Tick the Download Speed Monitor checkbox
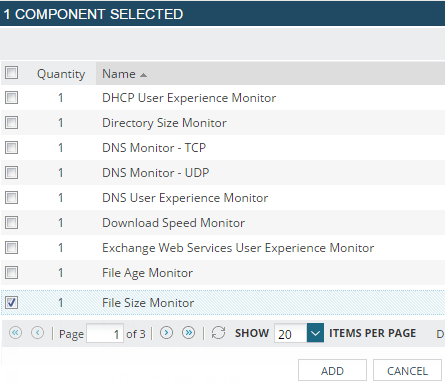This screenshot has height=383, width=445. [11, 223]
